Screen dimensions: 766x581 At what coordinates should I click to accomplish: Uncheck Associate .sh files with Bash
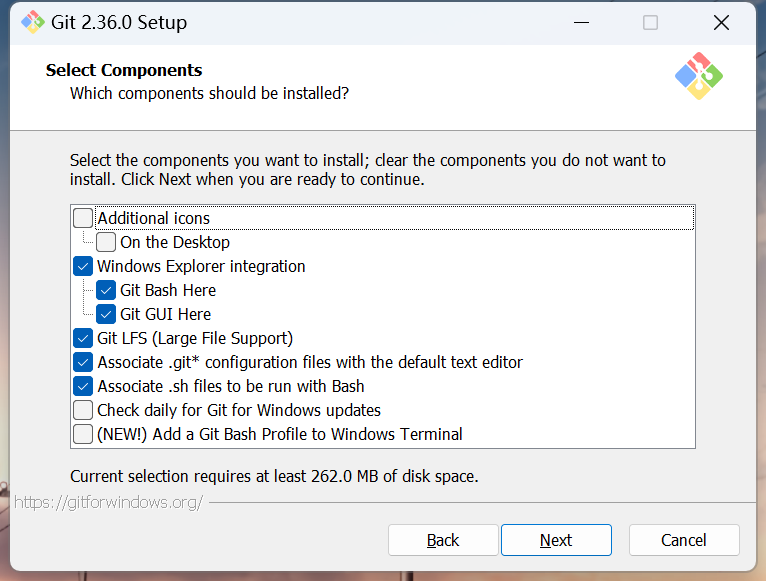(x=83, y=386)
